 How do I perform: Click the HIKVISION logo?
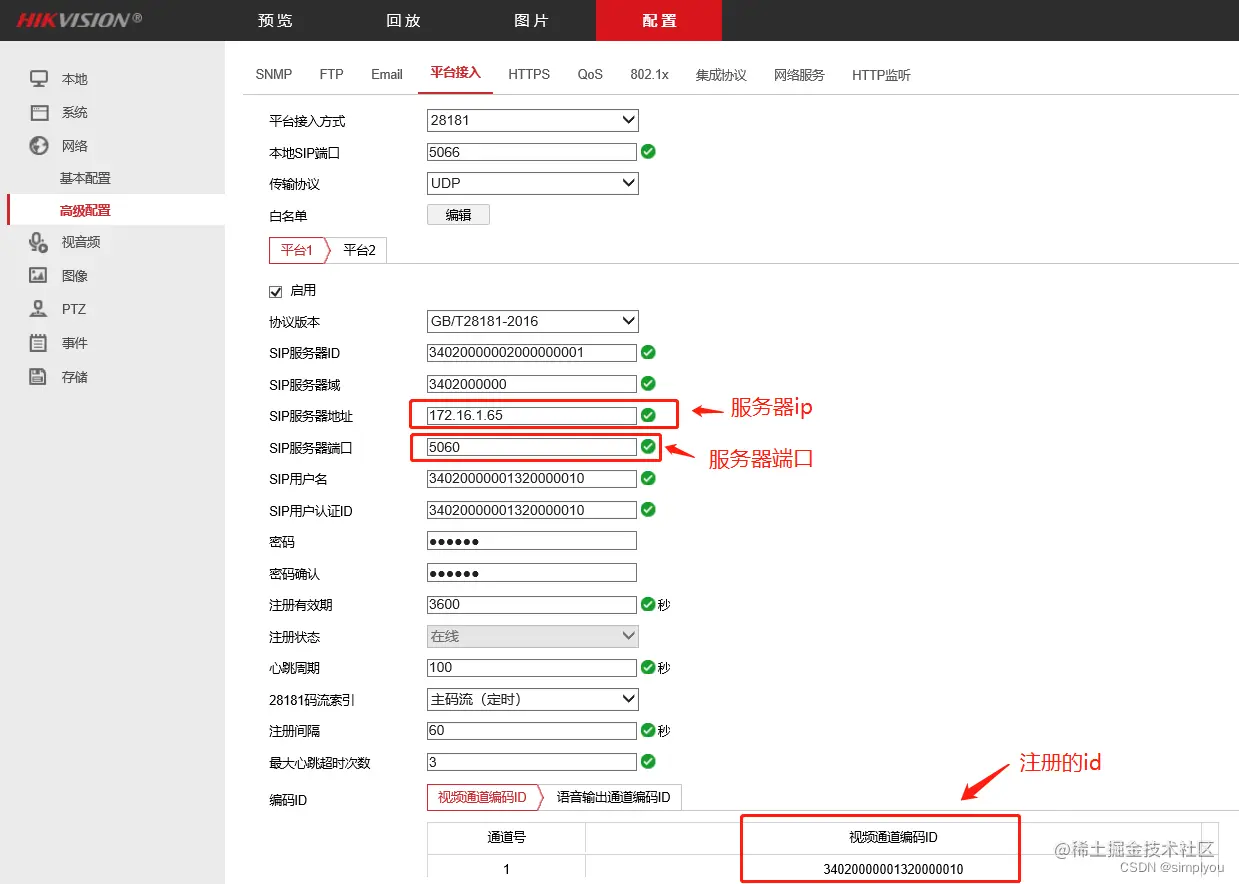pos(79,20)
